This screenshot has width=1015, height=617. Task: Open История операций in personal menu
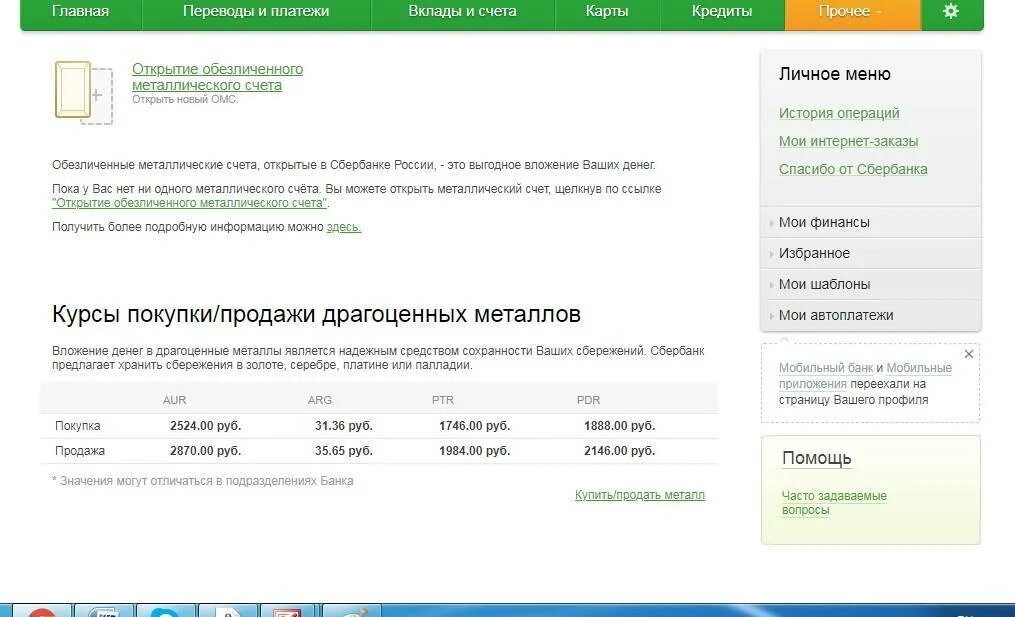click(x=837, y=113)
